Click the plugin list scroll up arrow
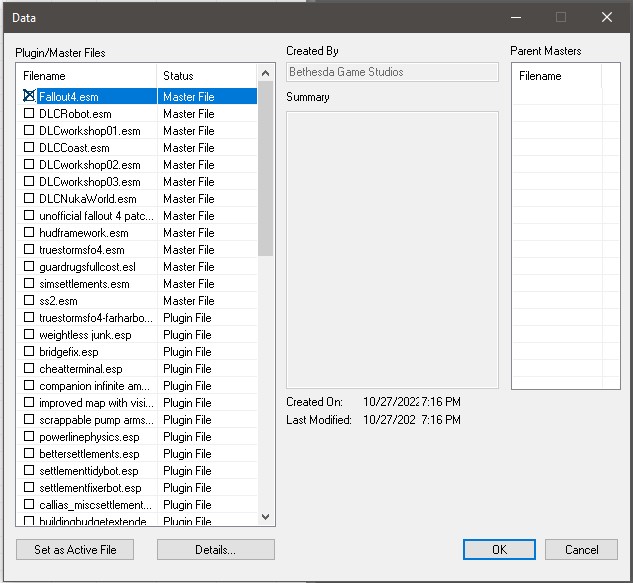The image size is (633, 583). pyautogui.click(x=265, y=73)
